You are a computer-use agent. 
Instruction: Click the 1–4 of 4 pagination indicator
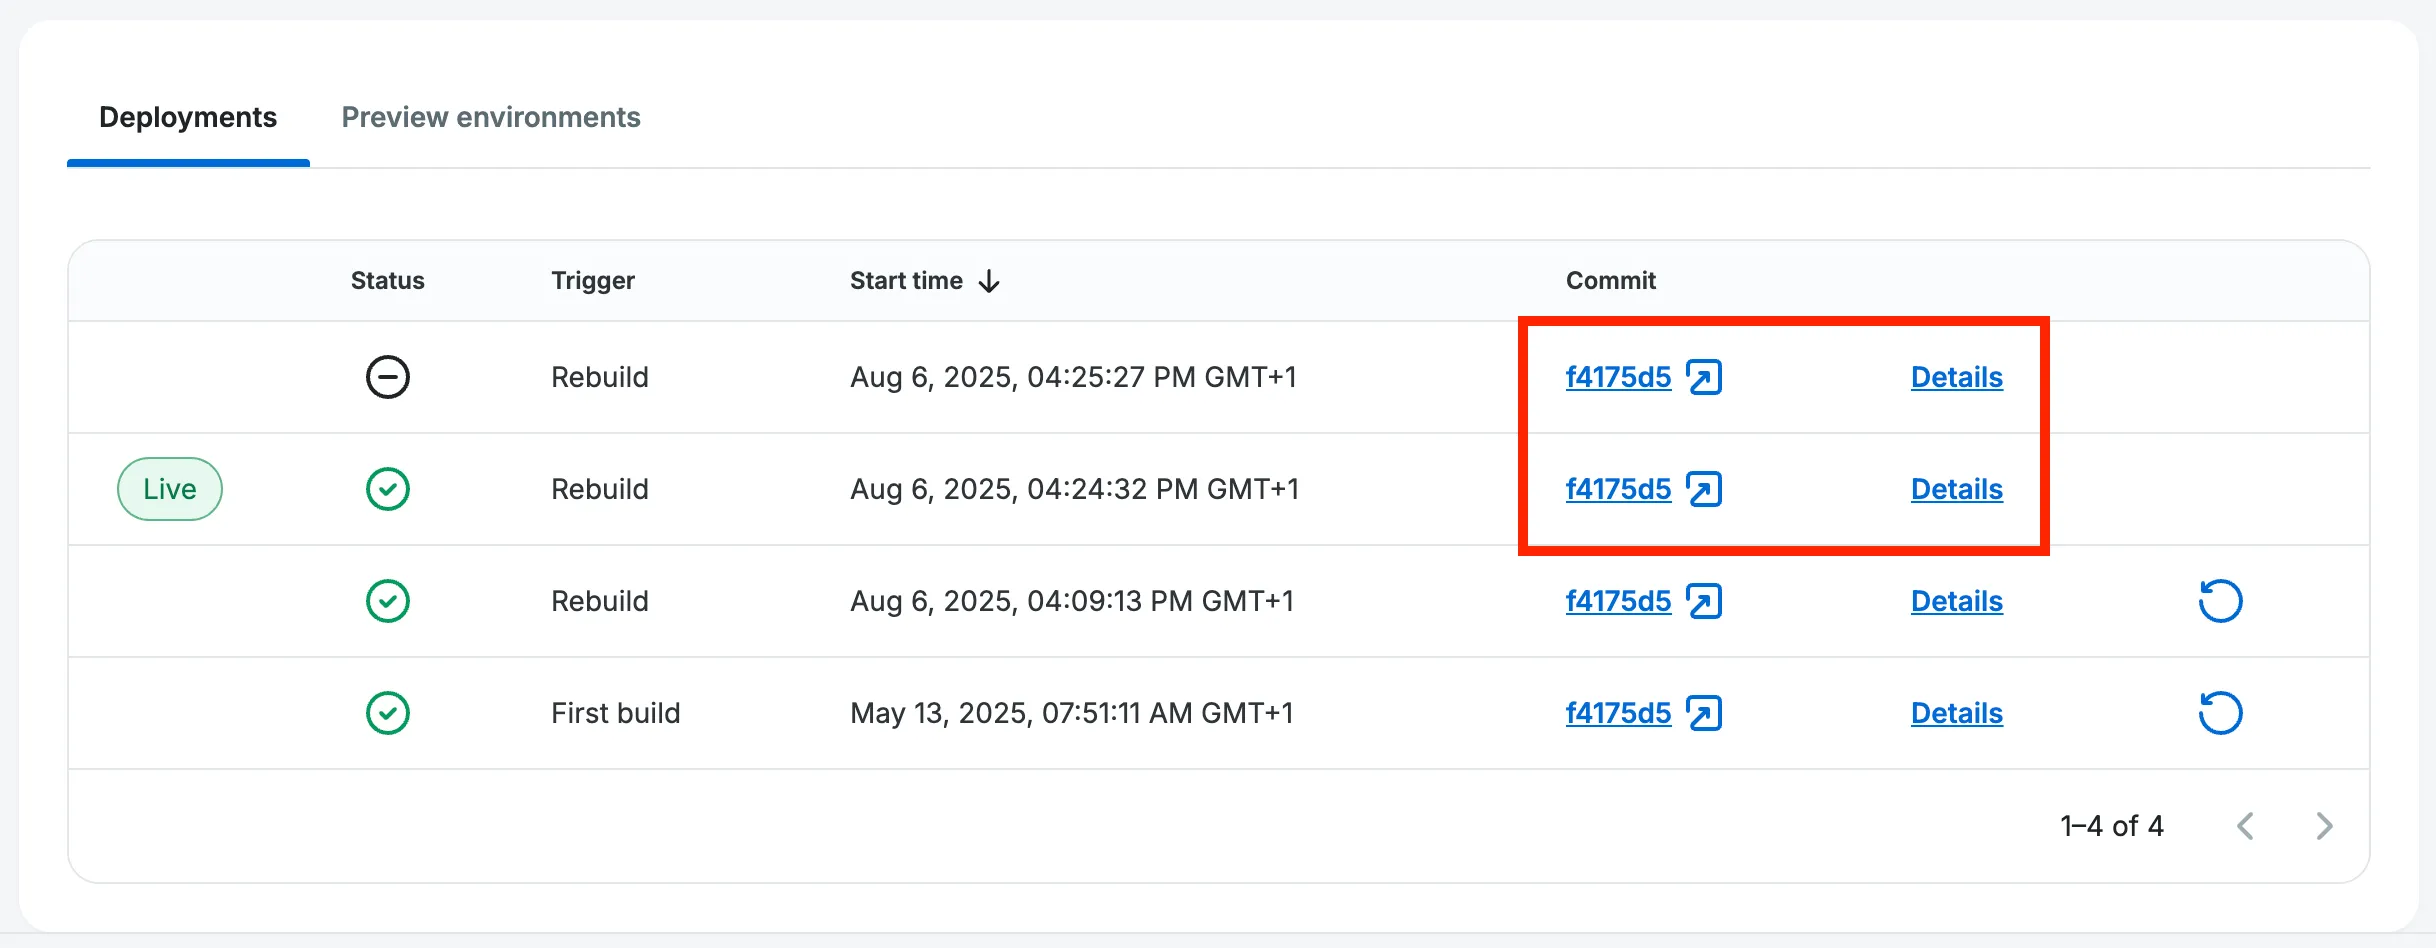pos(2112,826)
